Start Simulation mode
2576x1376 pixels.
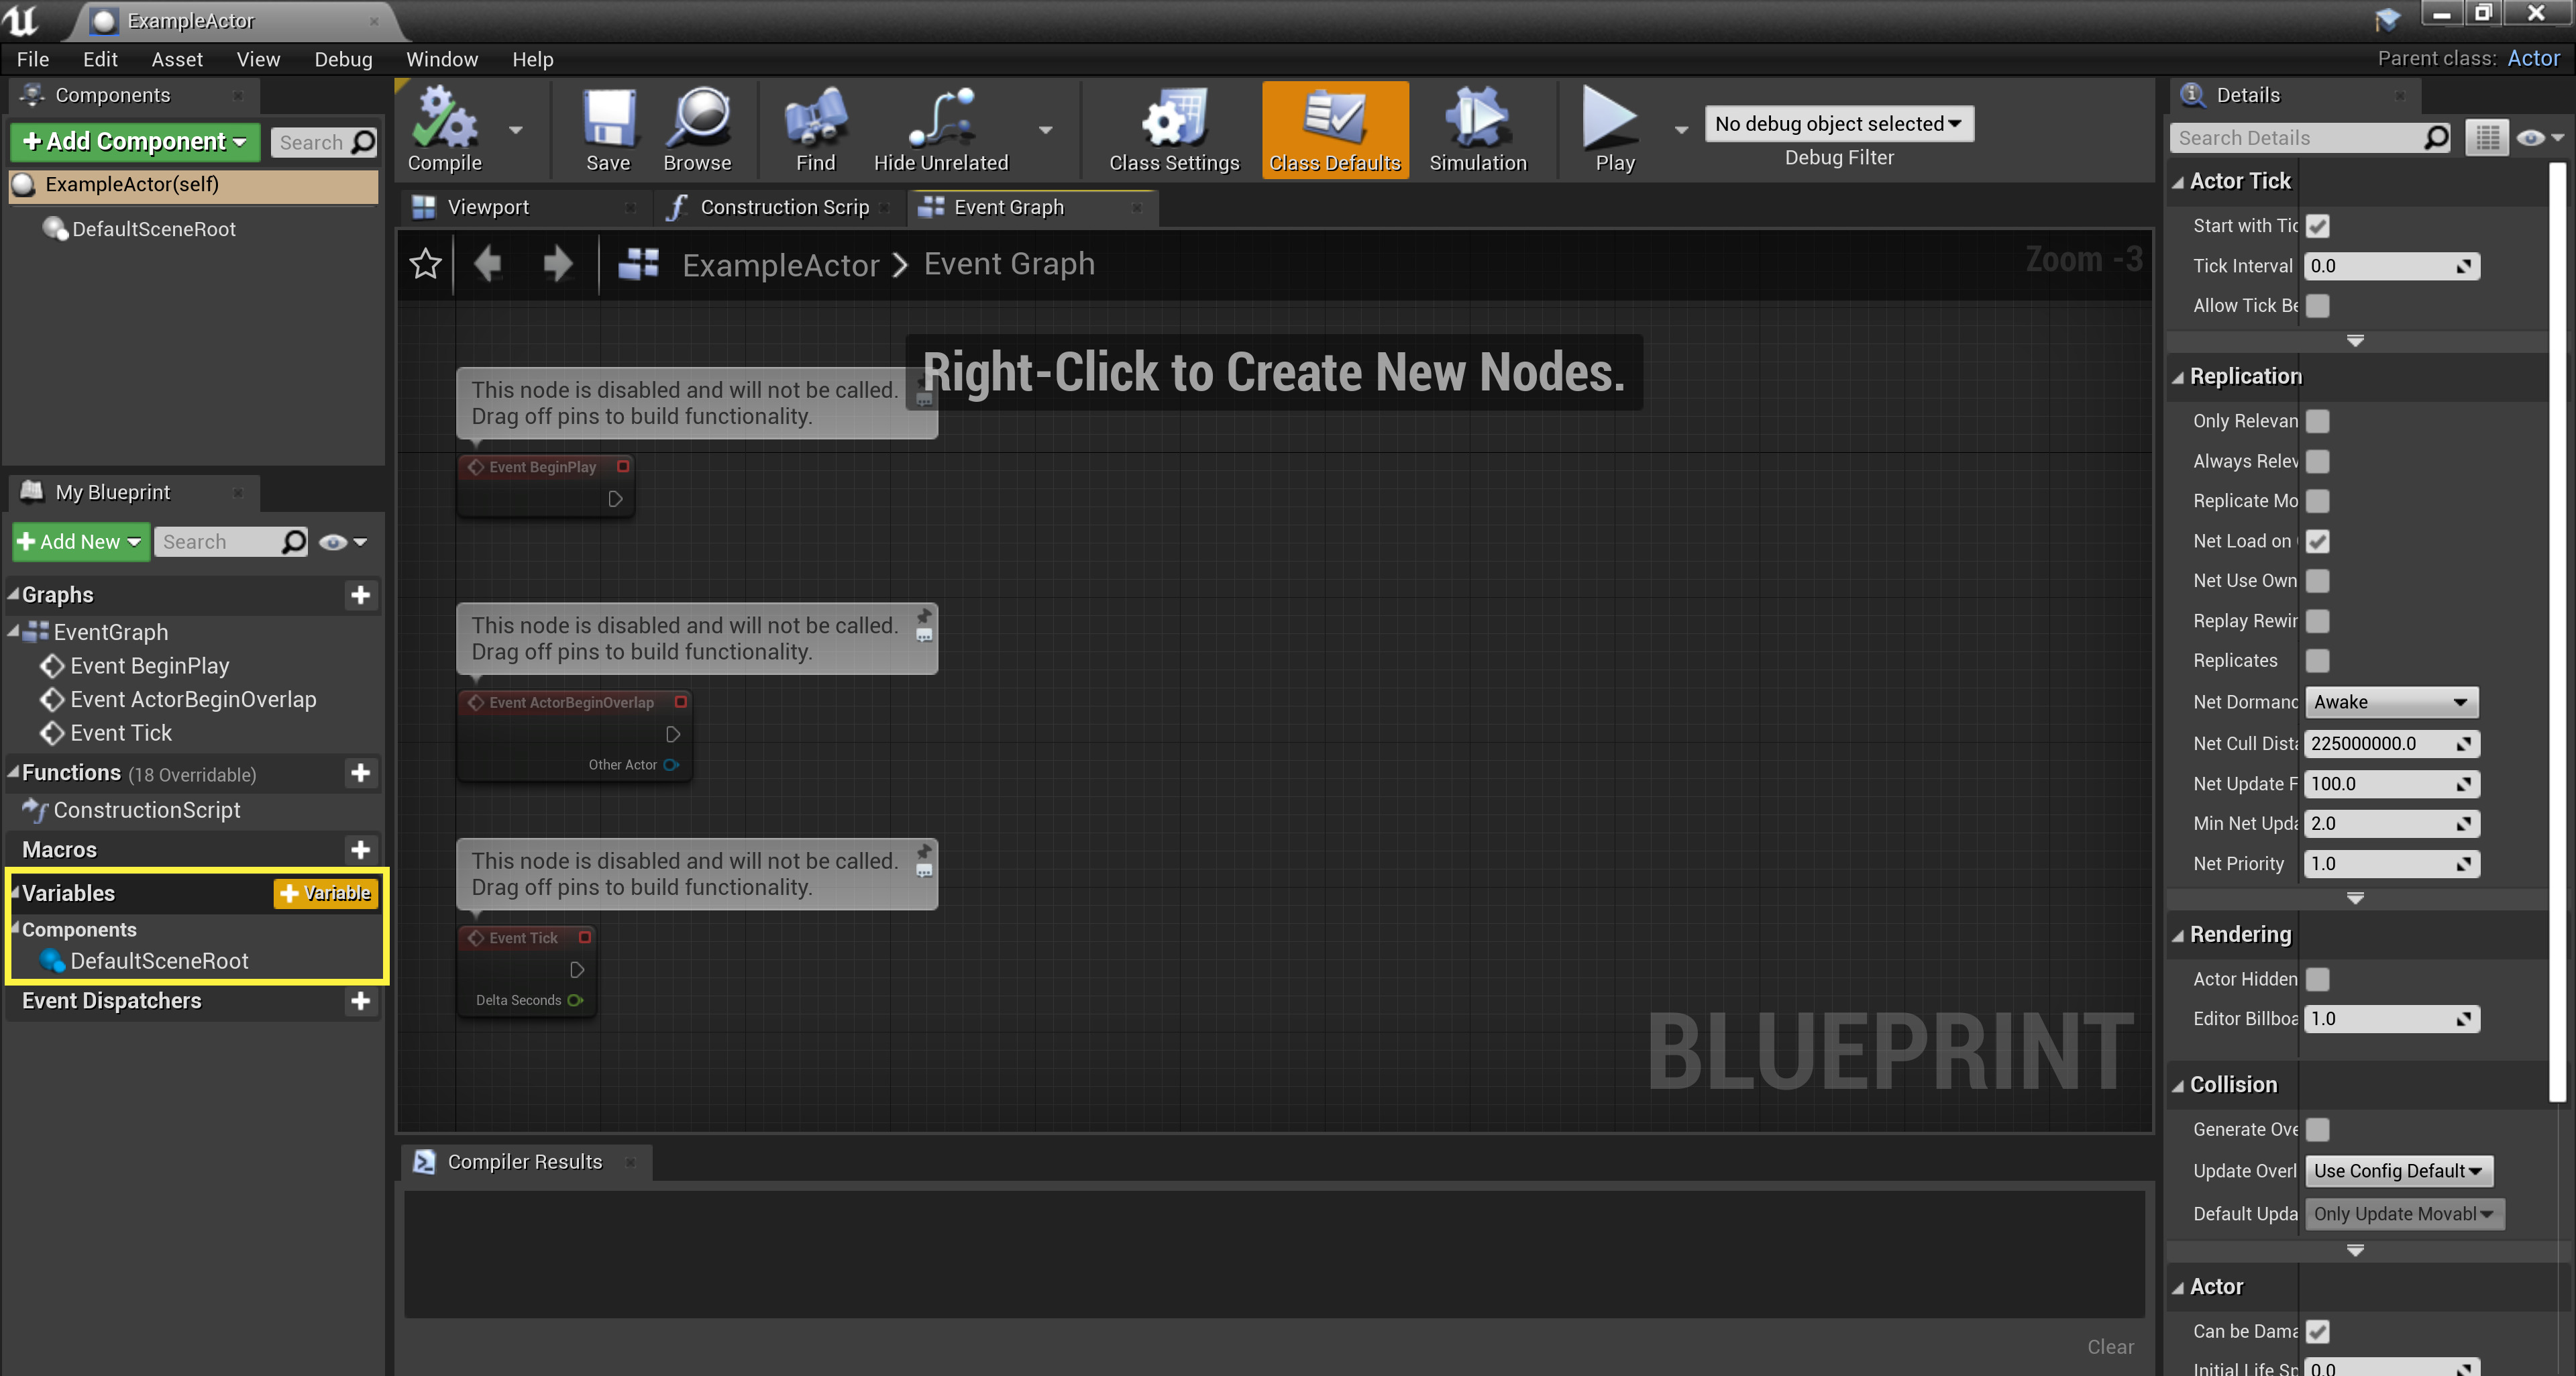tap(1478, 128)
